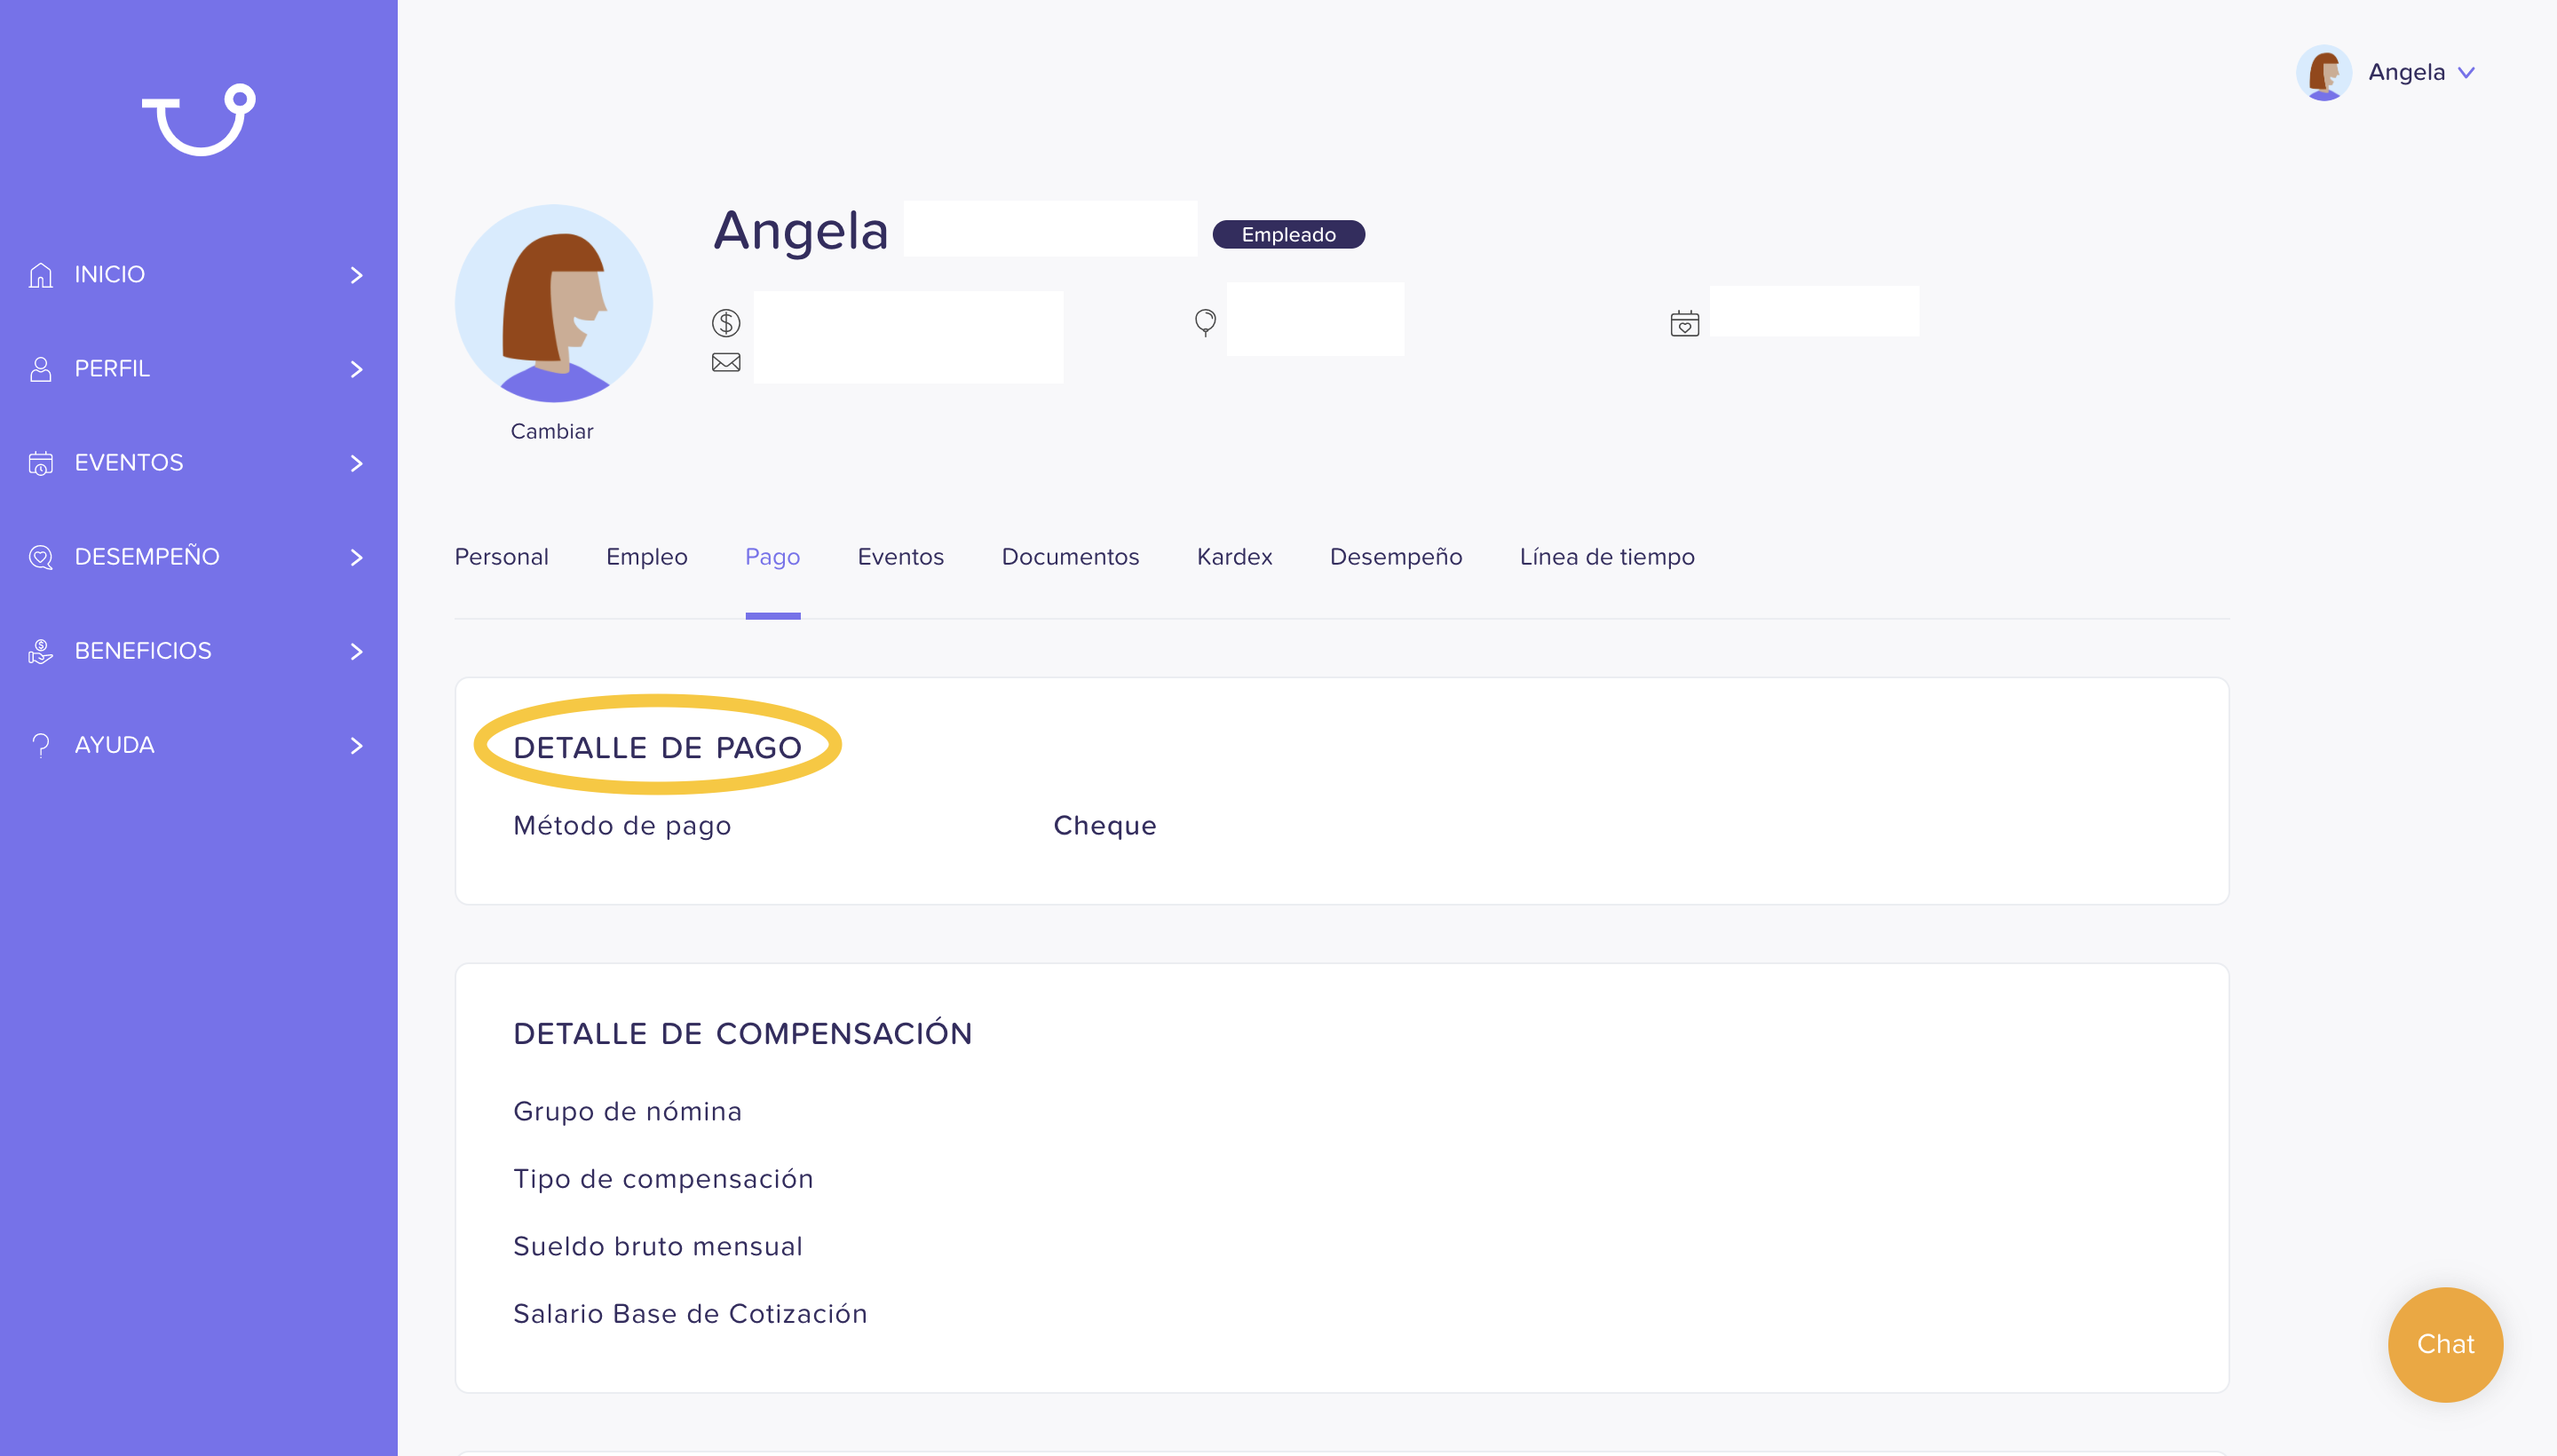Open the BENEFICIOS sidebar menu item
Viewport: 2557px width, 1456px height.
click(x=198, y=651)
